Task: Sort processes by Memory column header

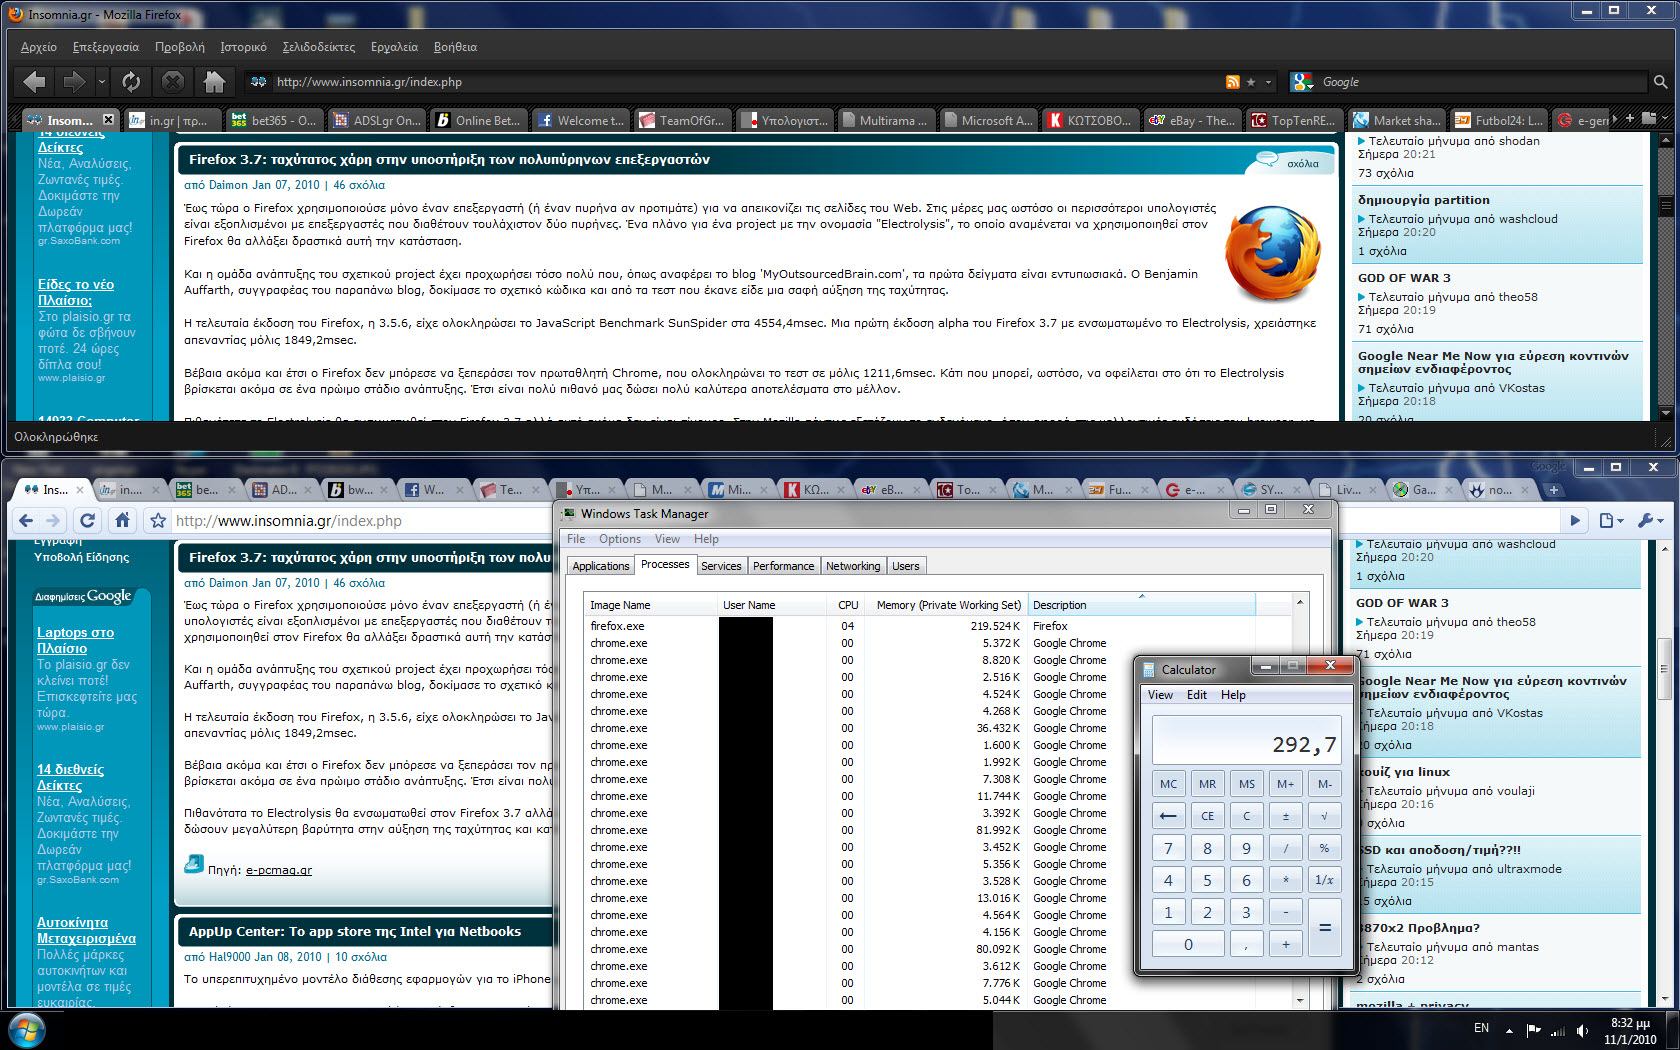Action: coord(948,605)
